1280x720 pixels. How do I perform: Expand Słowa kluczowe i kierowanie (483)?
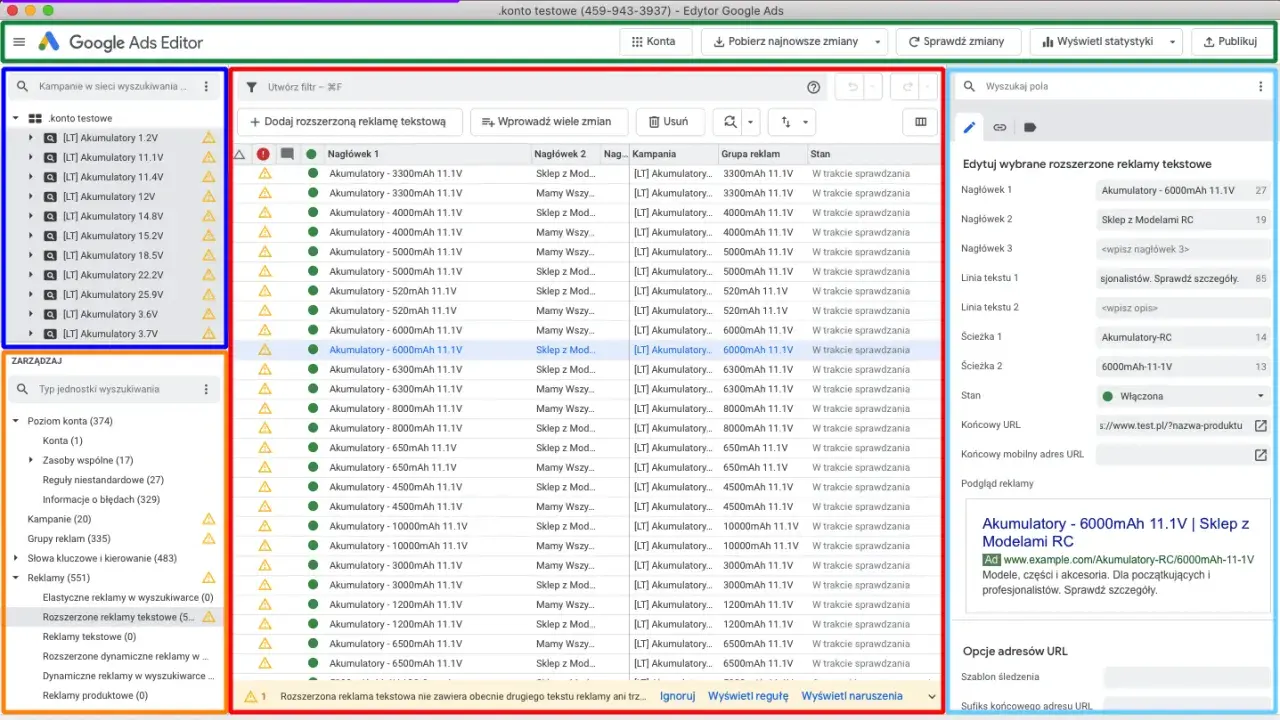coord(16,558)
